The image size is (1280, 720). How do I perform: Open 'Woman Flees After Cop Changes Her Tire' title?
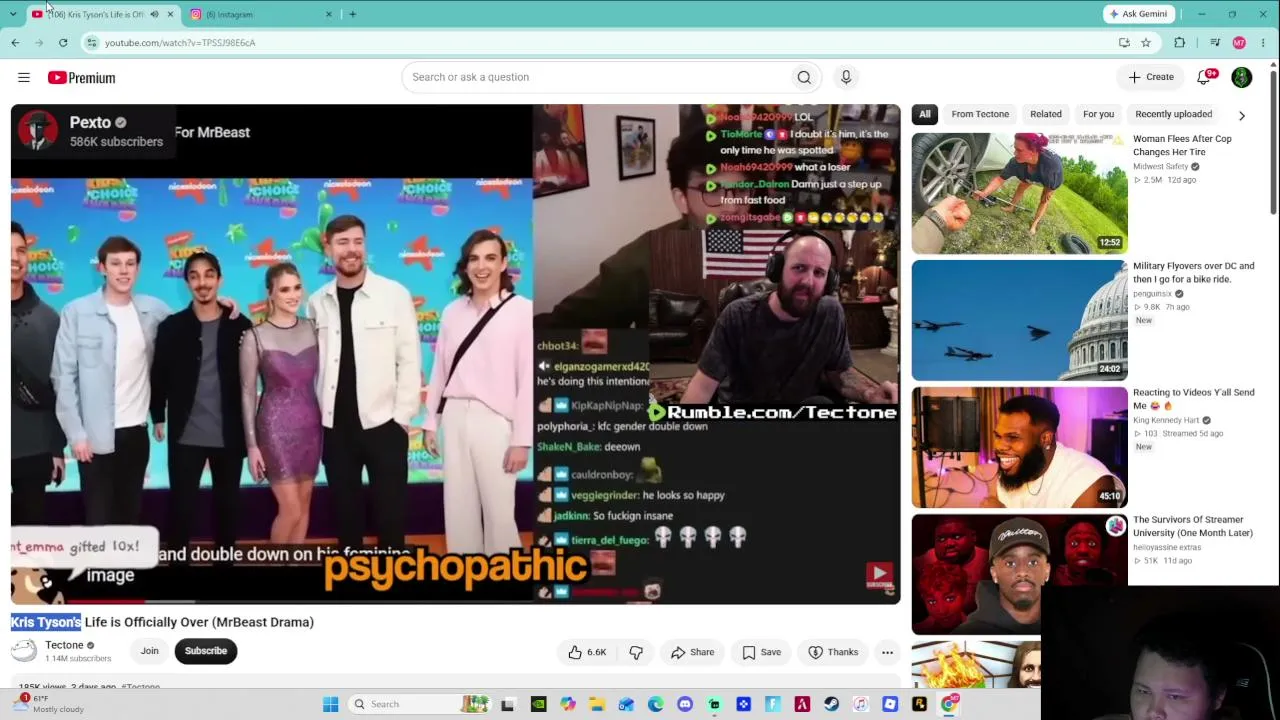click(1182, 145)
